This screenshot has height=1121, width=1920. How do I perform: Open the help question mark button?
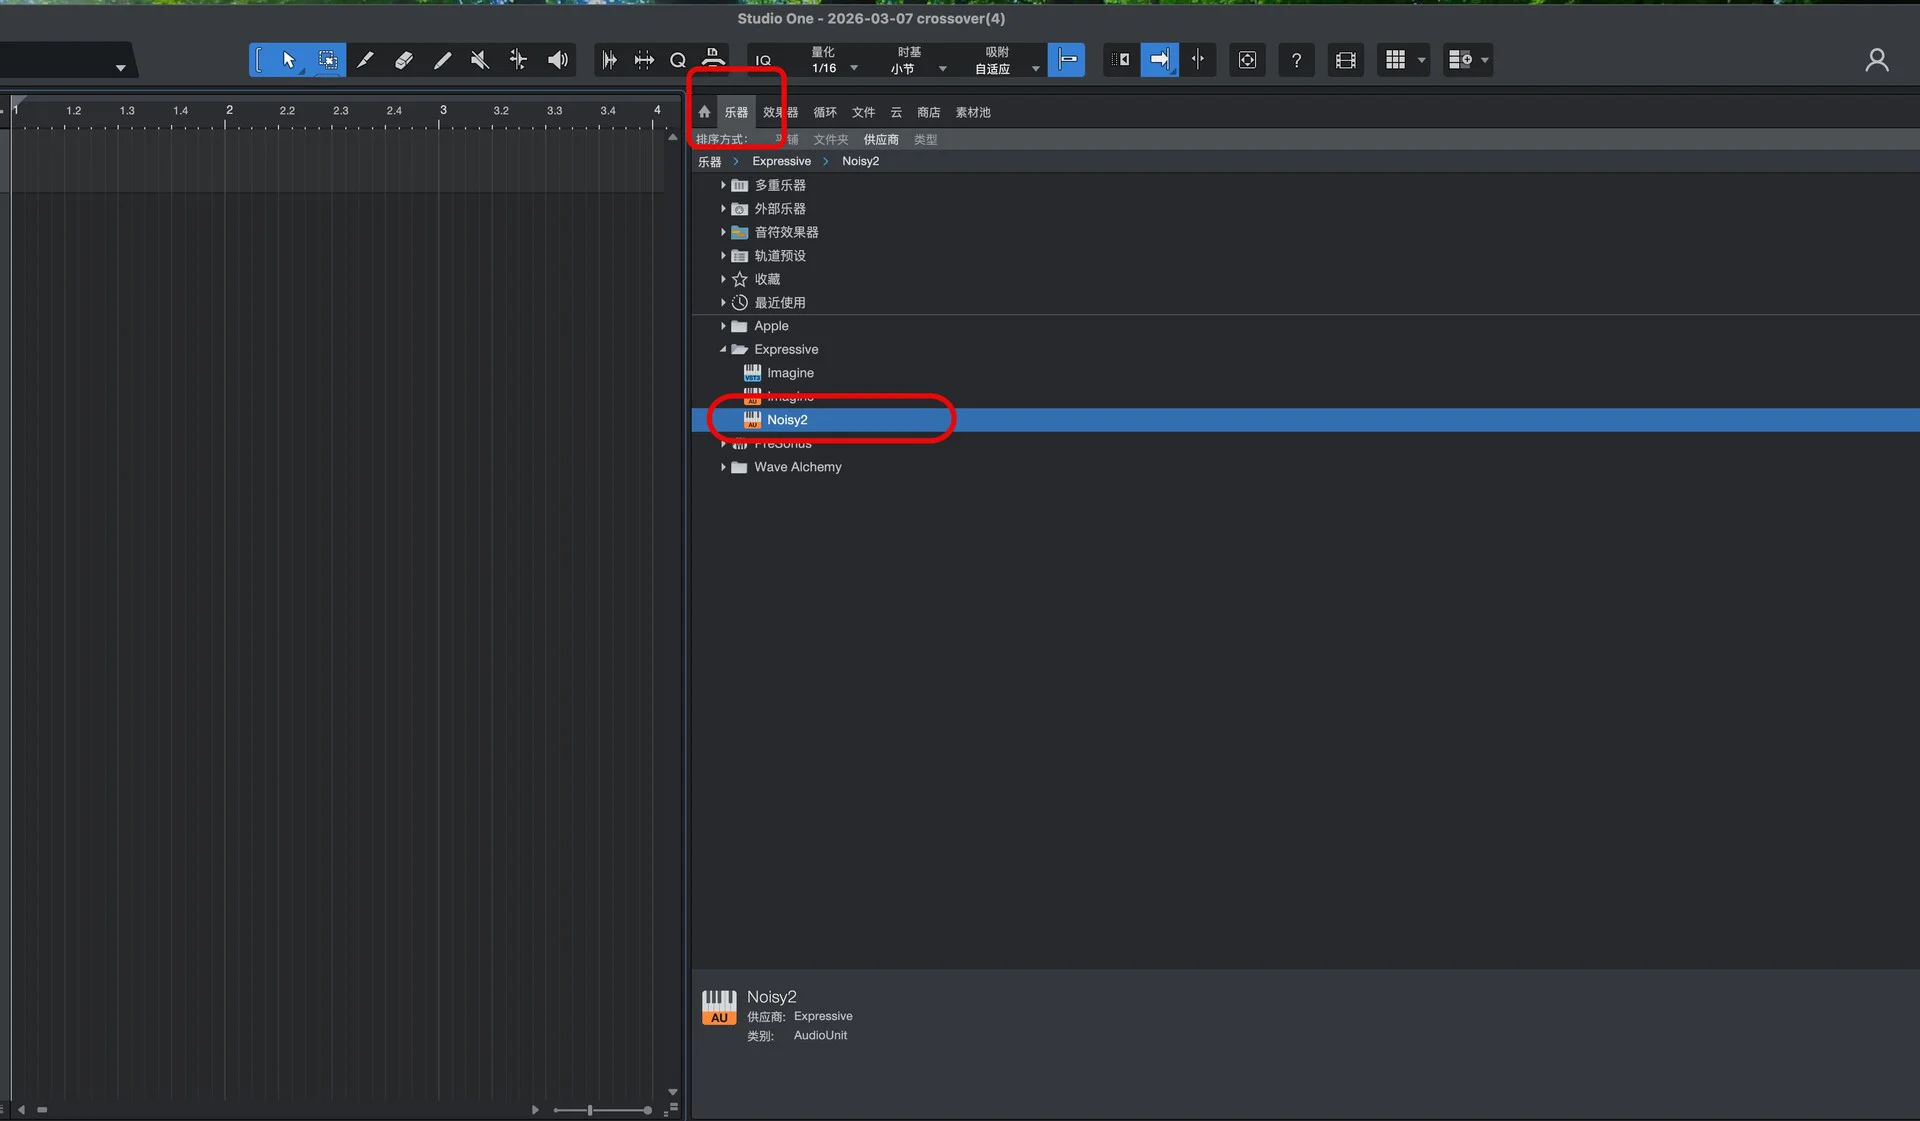1296,60
